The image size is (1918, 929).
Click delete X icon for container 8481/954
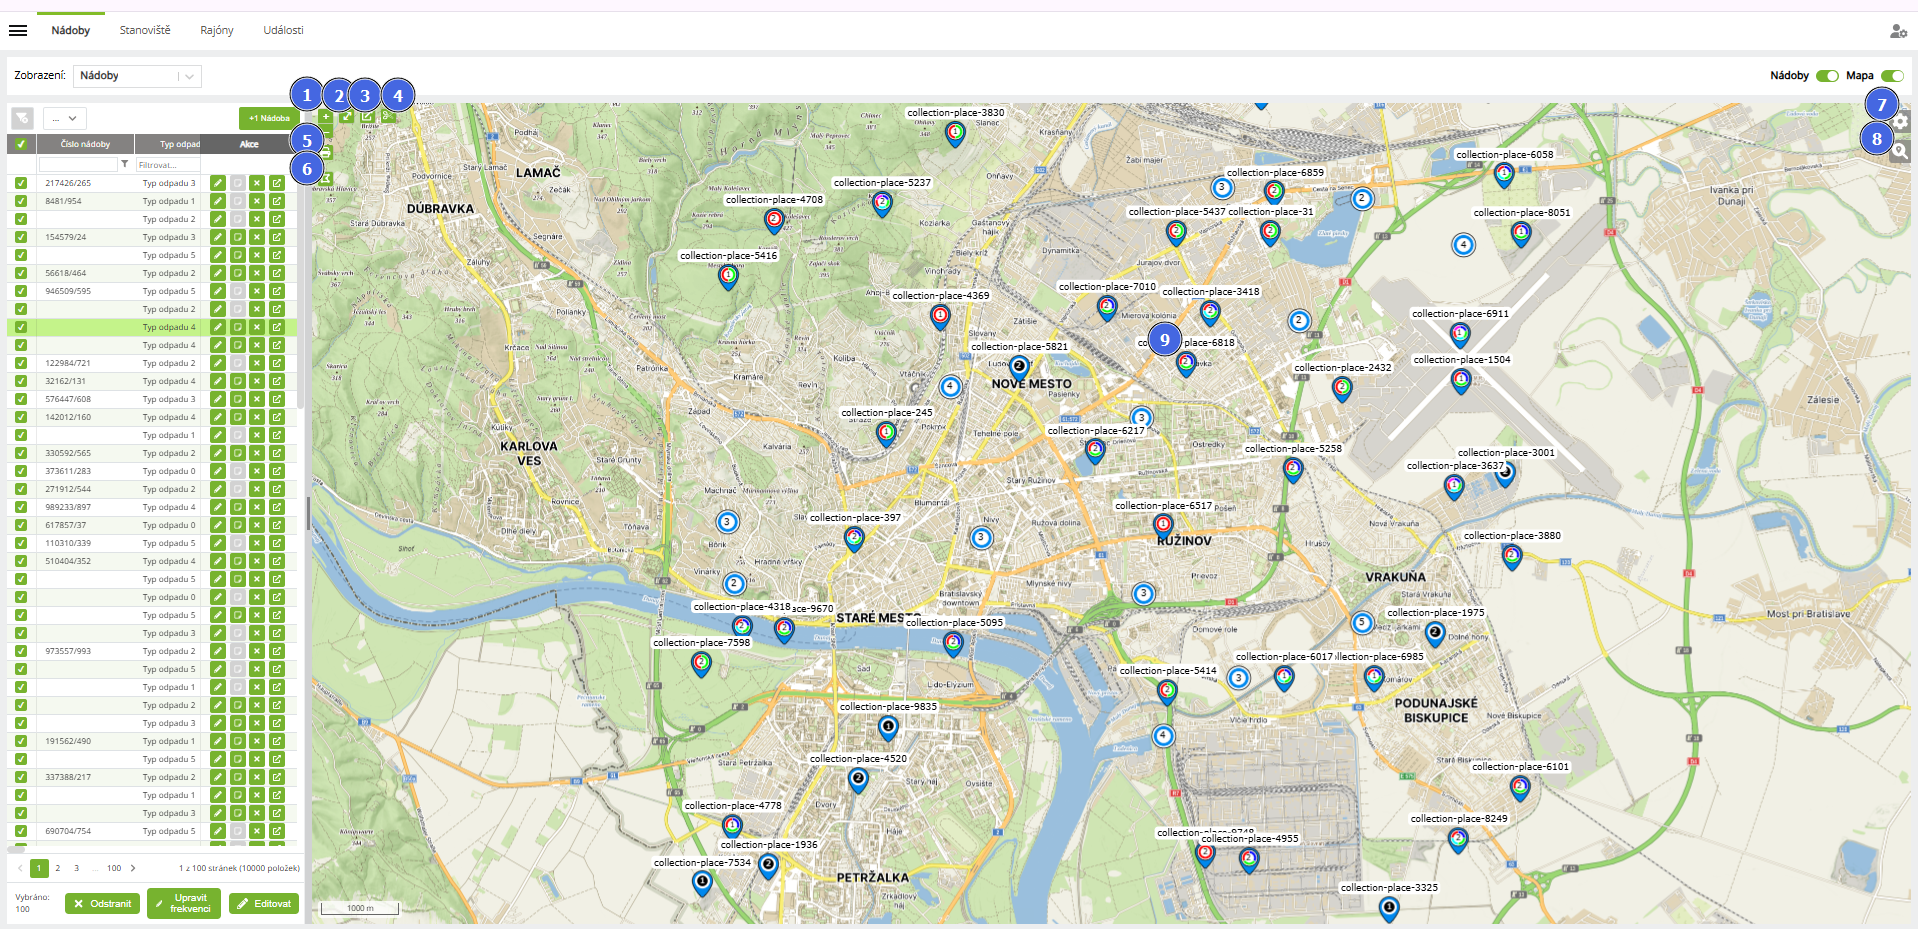click(257, 201)
